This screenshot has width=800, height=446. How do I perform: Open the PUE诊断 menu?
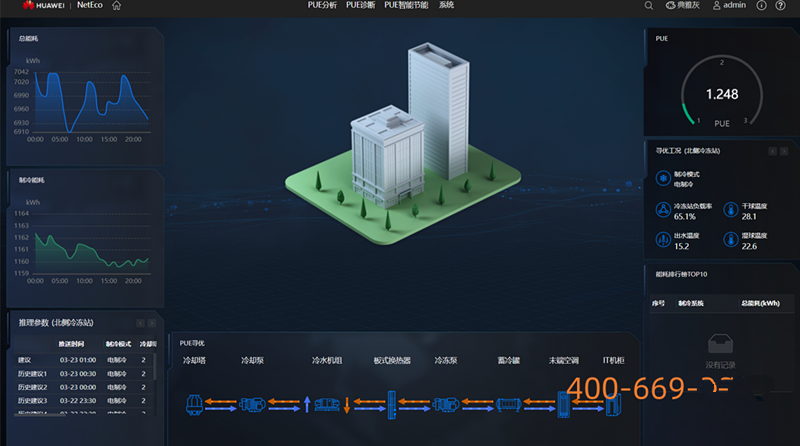(x=360, y=5)
